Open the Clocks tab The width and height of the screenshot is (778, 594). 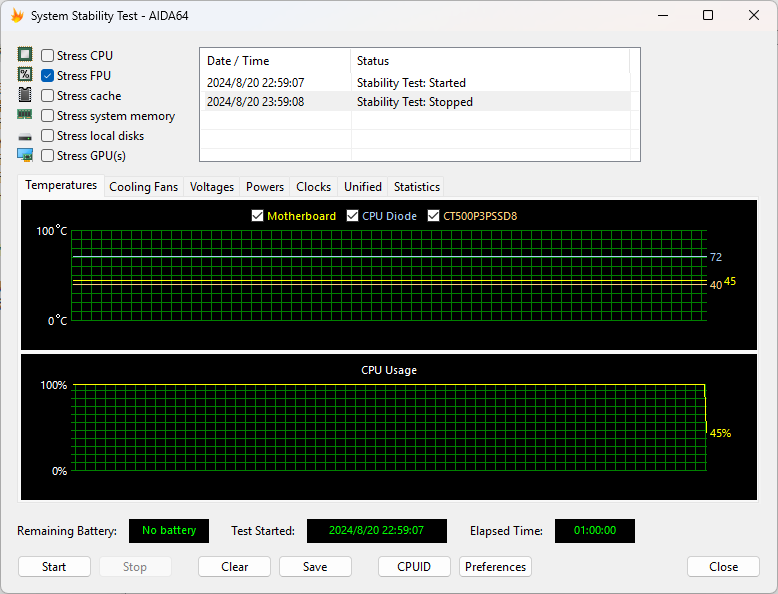tap(314, 187)
